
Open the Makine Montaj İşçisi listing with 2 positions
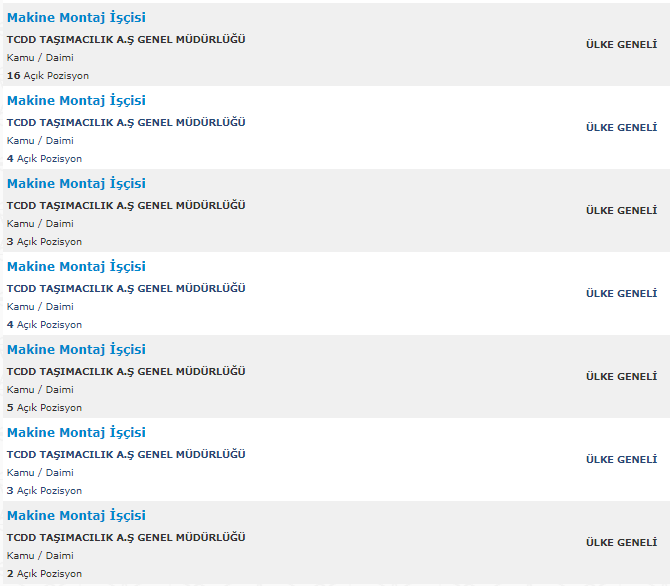(x=76, y=515)
